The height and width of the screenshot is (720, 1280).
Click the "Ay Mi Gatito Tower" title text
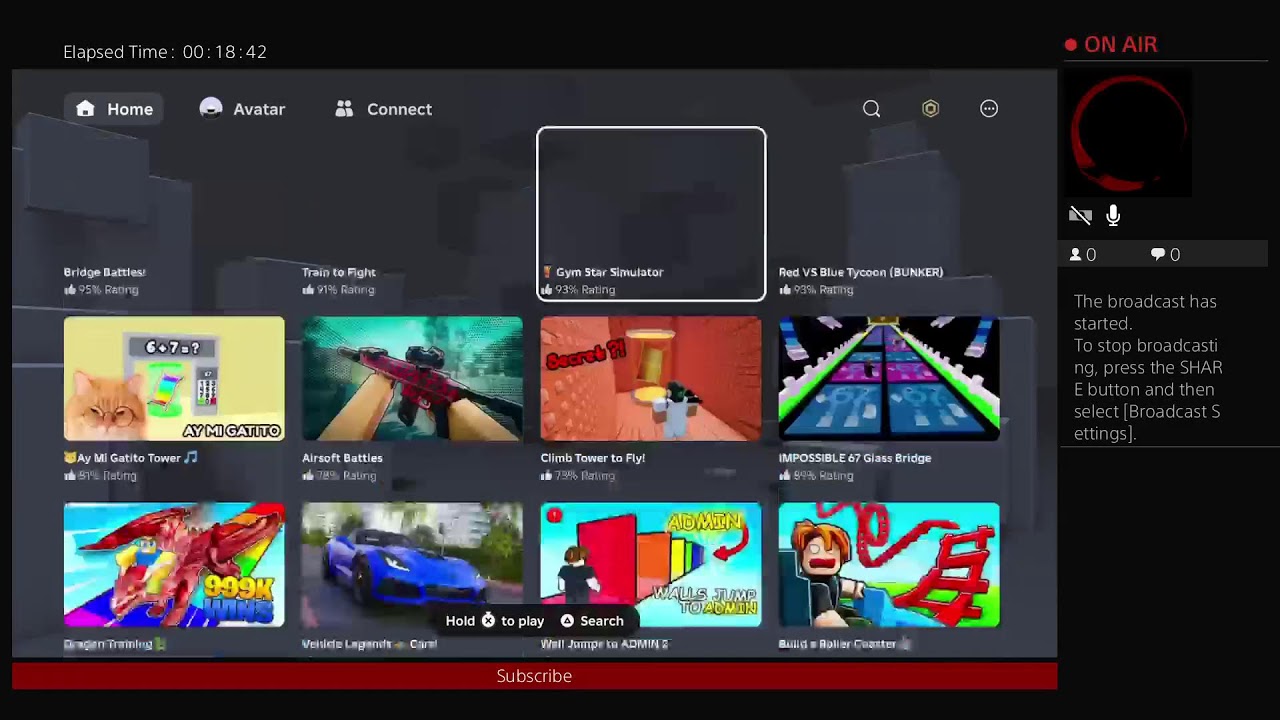tap(130, 458)
